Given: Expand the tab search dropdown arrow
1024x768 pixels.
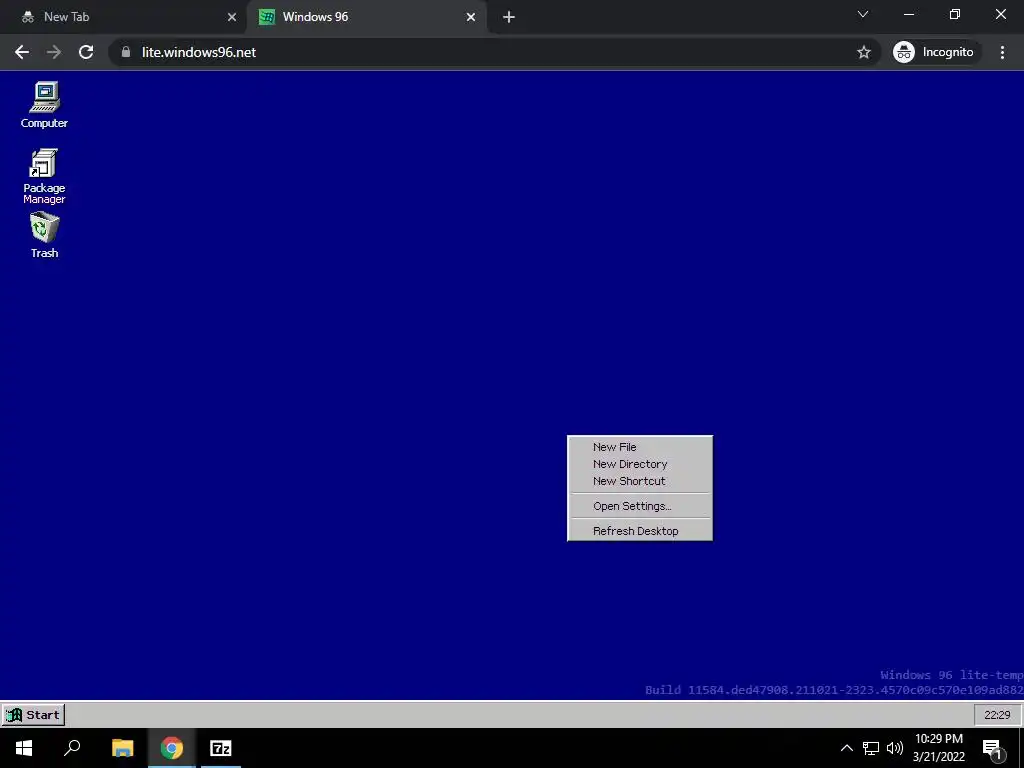Looking at the screenshot, I should point(863,14).
